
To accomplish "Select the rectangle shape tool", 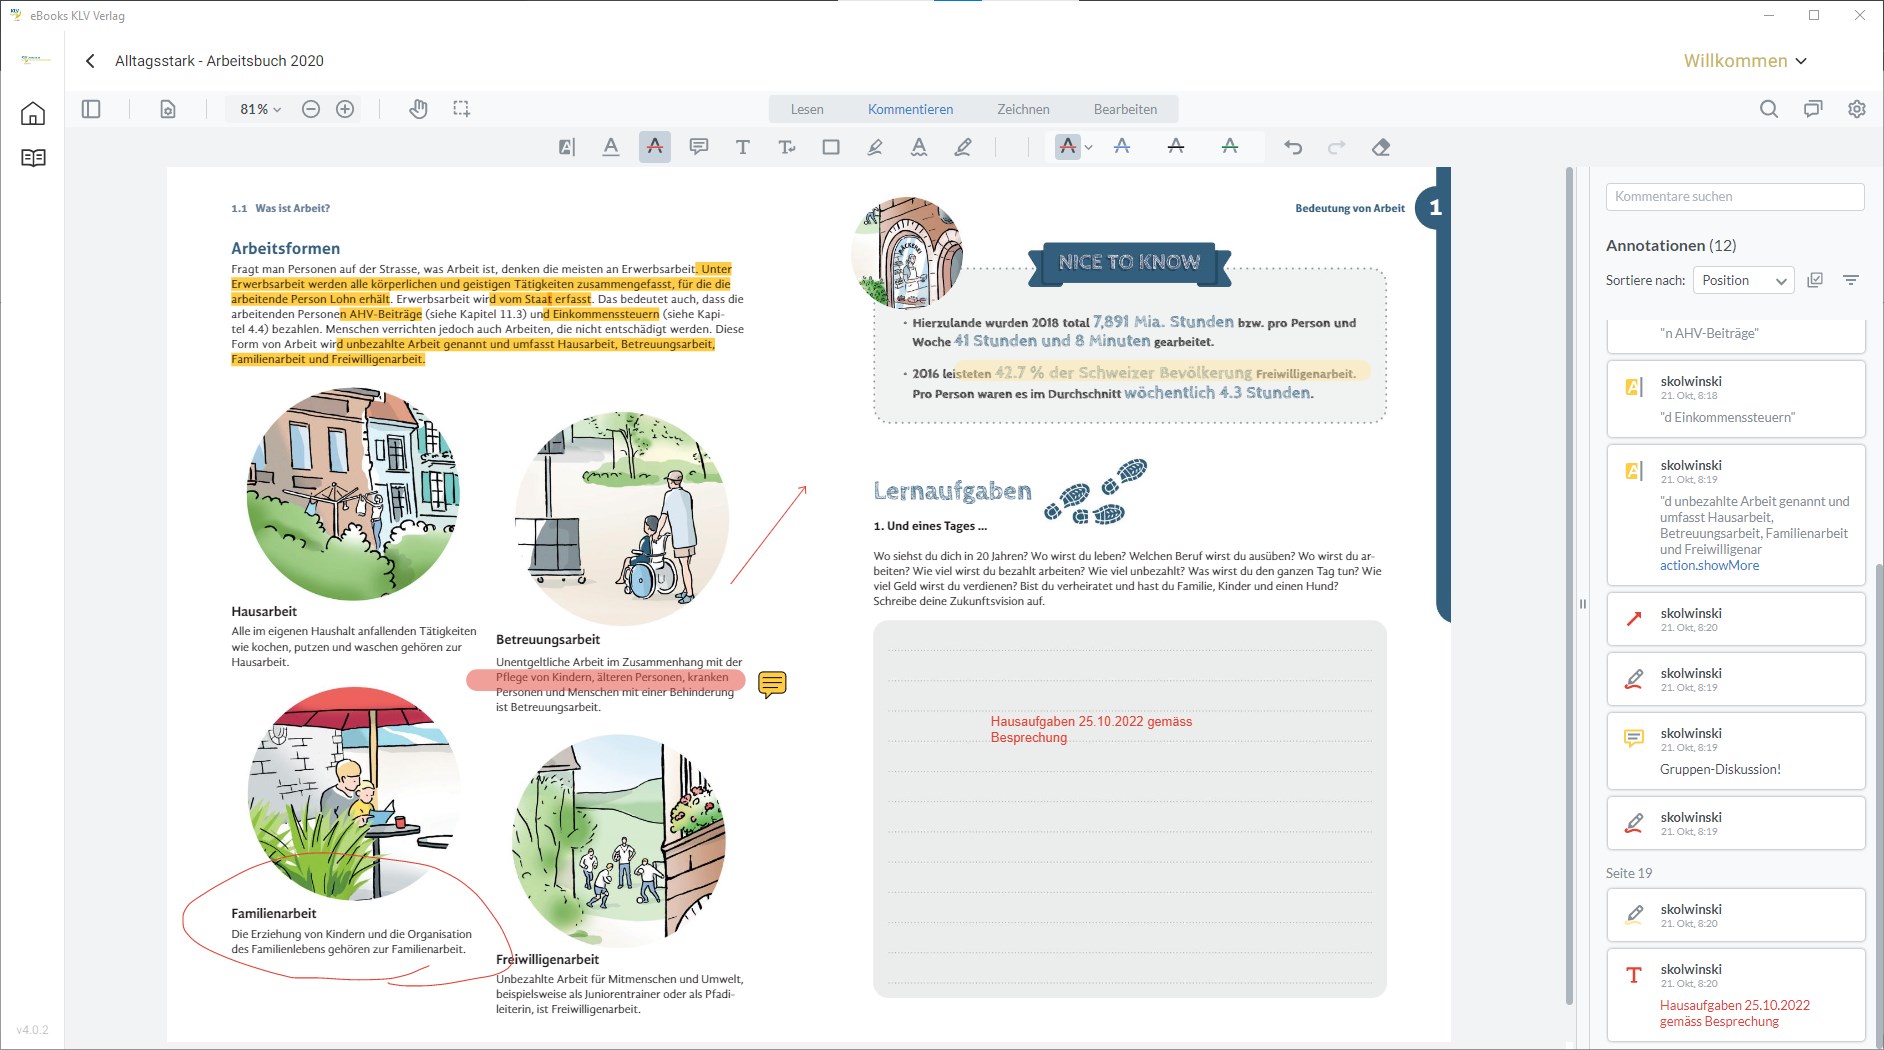I will click(831, 147).
